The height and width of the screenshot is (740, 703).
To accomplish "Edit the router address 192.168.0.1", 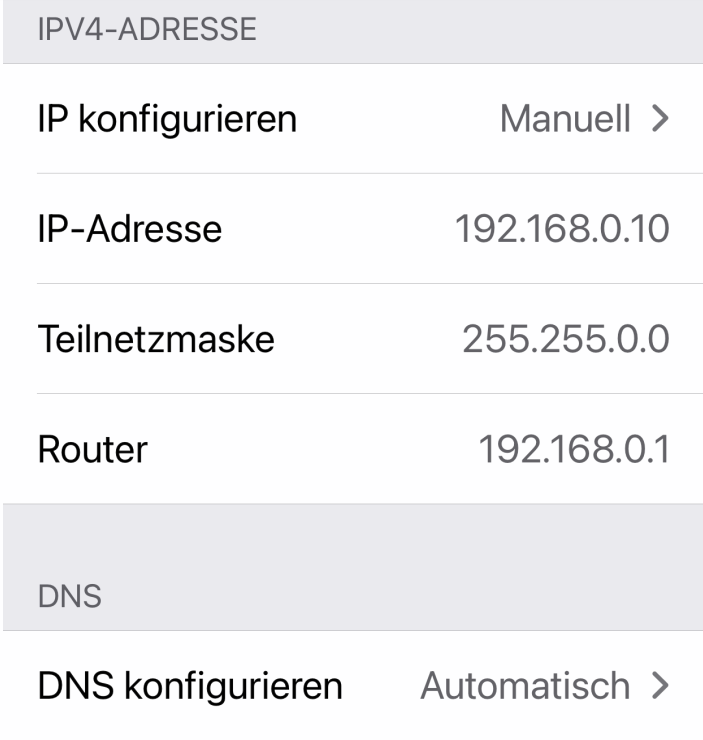I will (573, 449).
